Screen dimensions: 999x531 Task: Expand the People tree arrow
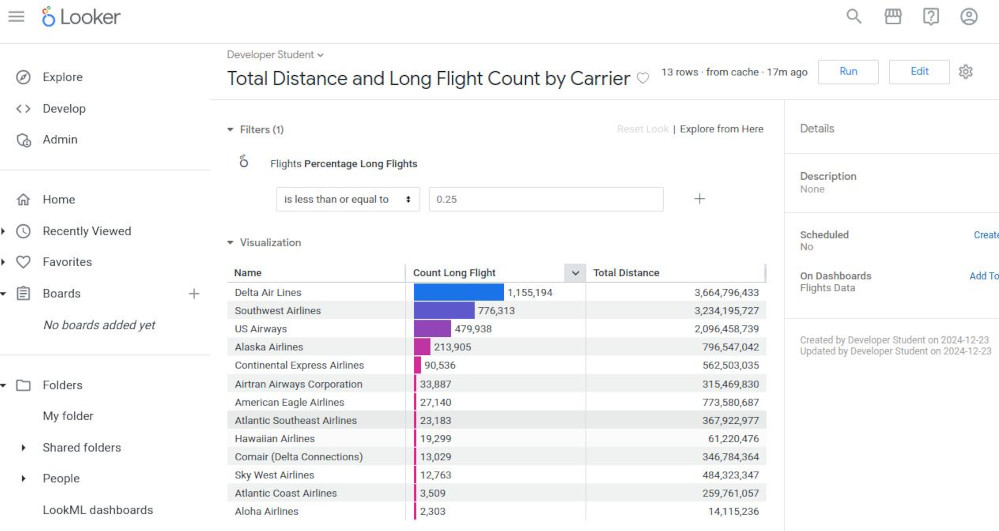24,479
